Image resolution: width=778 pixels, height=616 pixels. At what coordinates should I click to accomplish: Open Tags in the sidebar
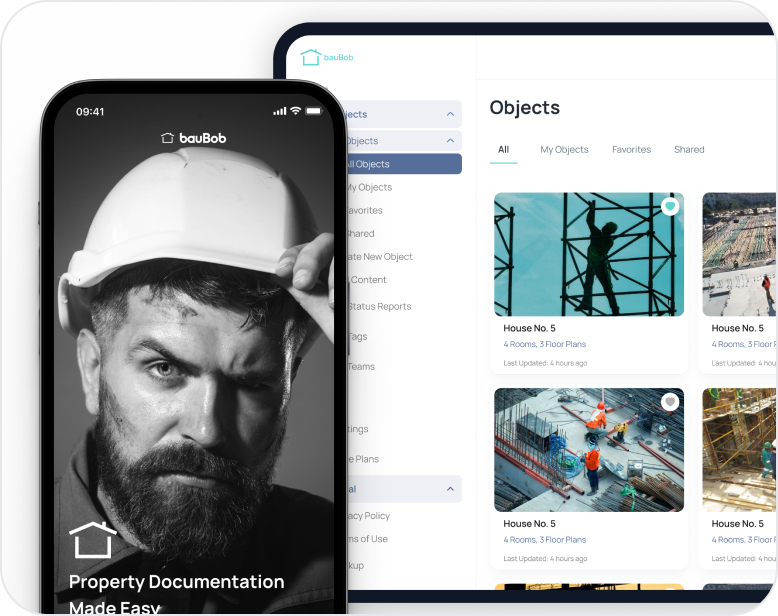pos(357,336)
